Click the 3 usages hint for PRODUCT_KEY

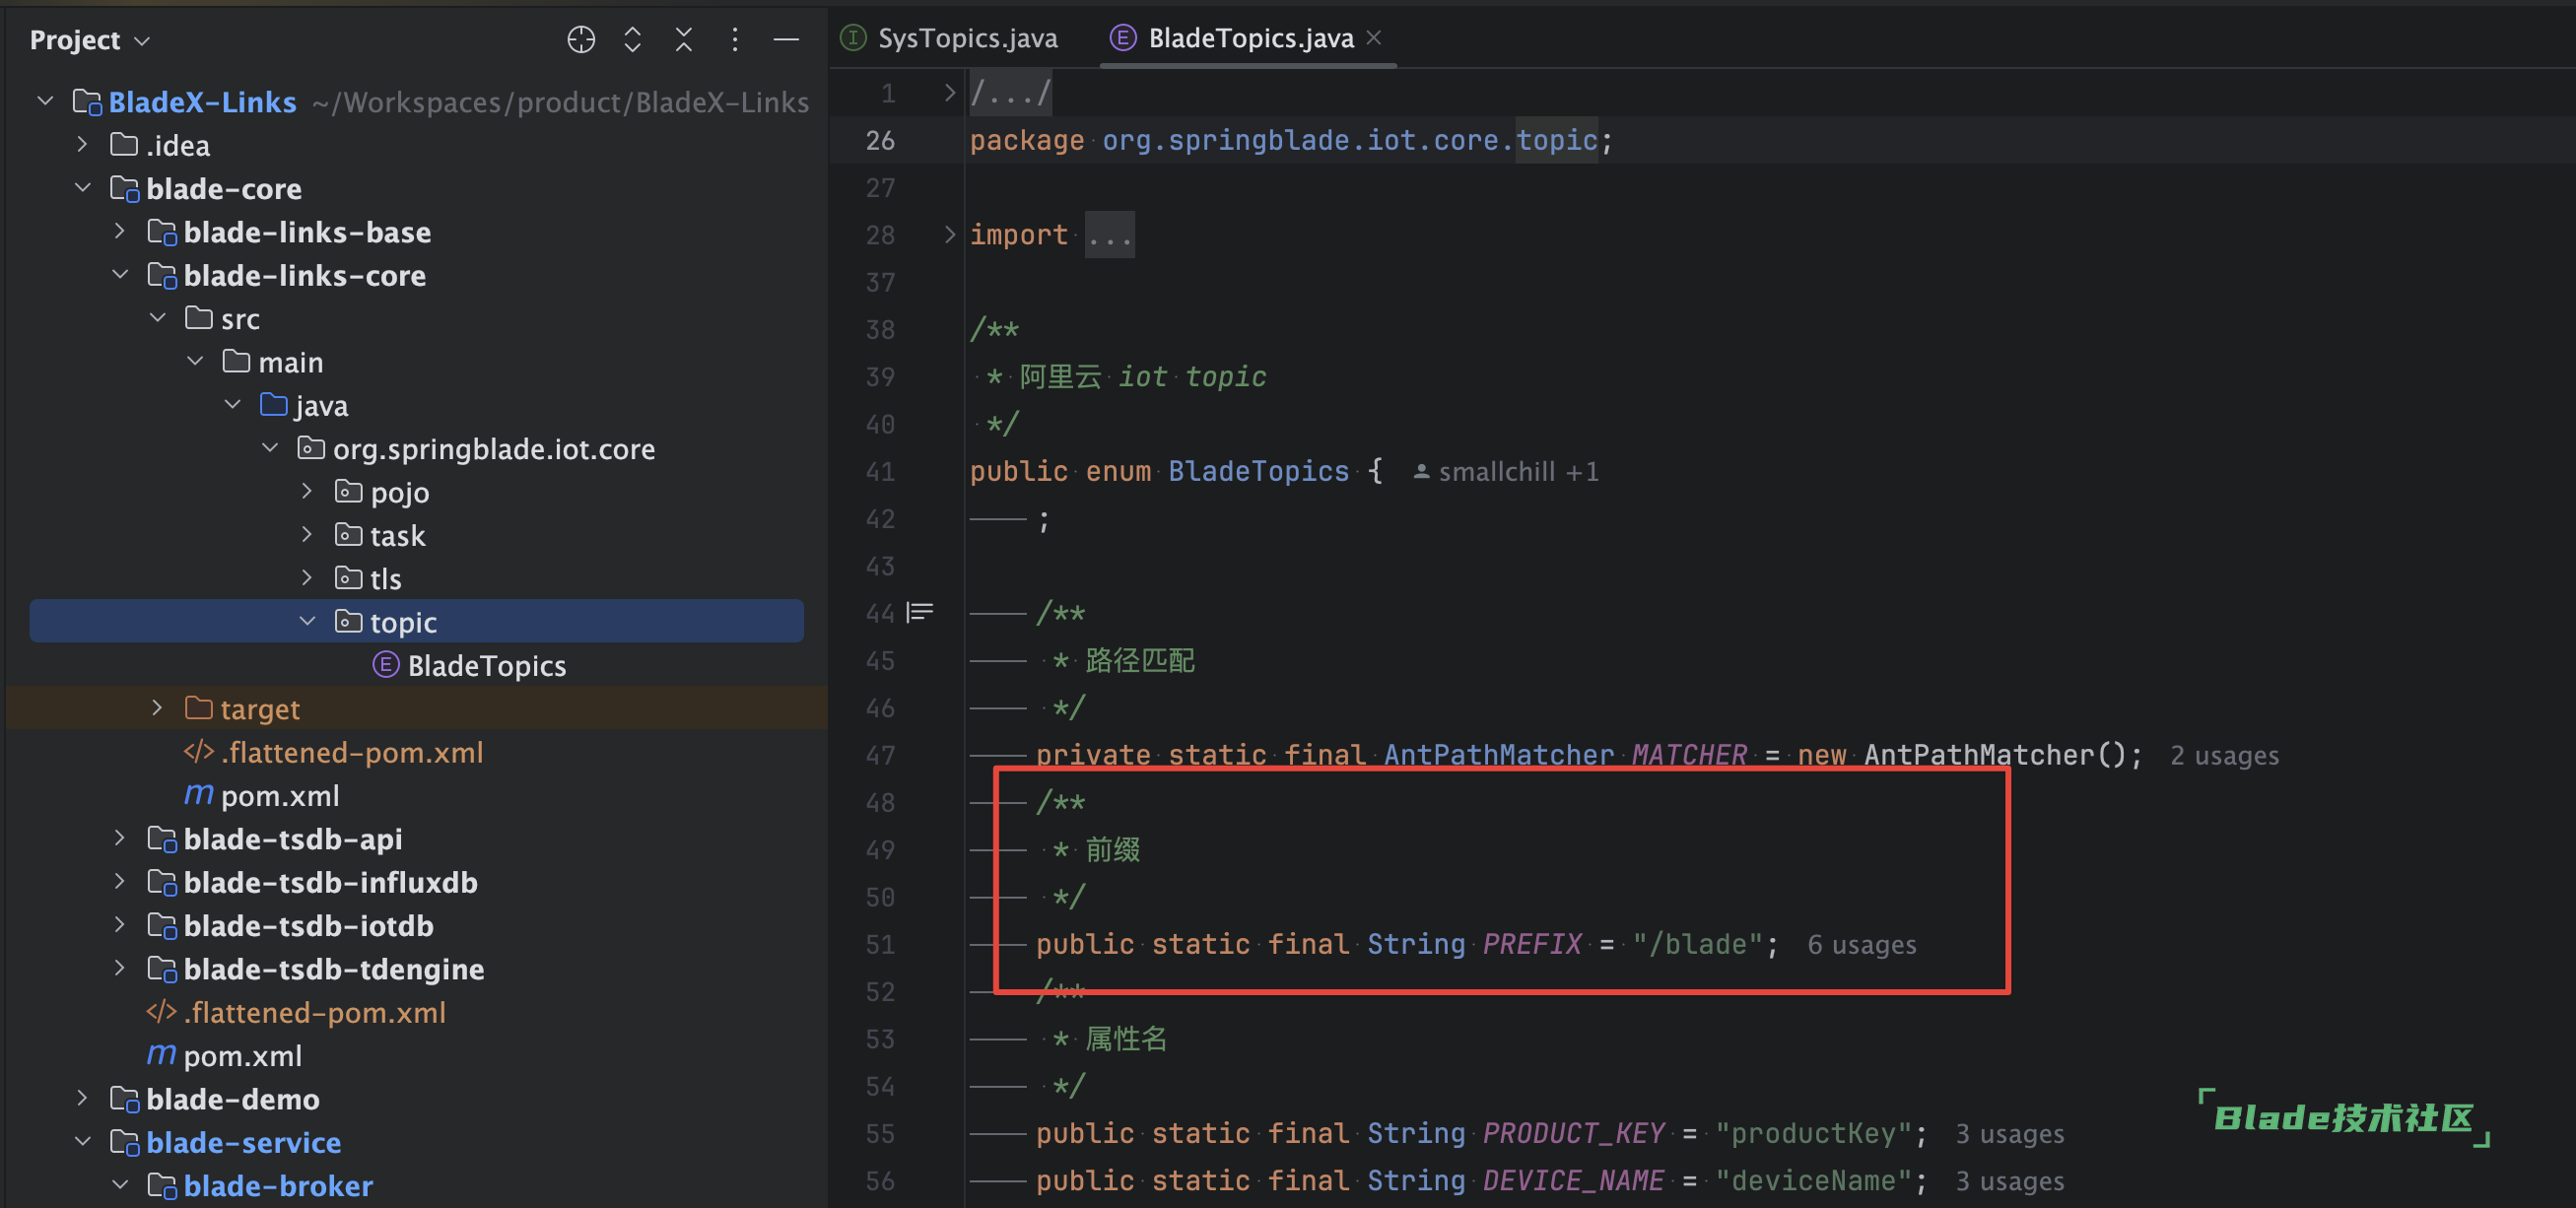tap(2009, 1134)
